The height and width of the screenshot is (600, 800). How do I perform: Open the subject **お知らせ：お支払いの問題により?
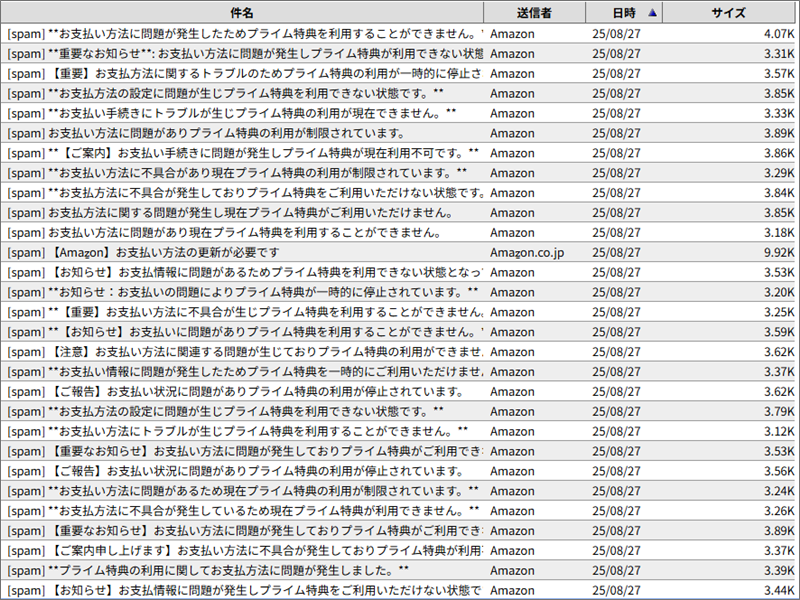(243, 292)
